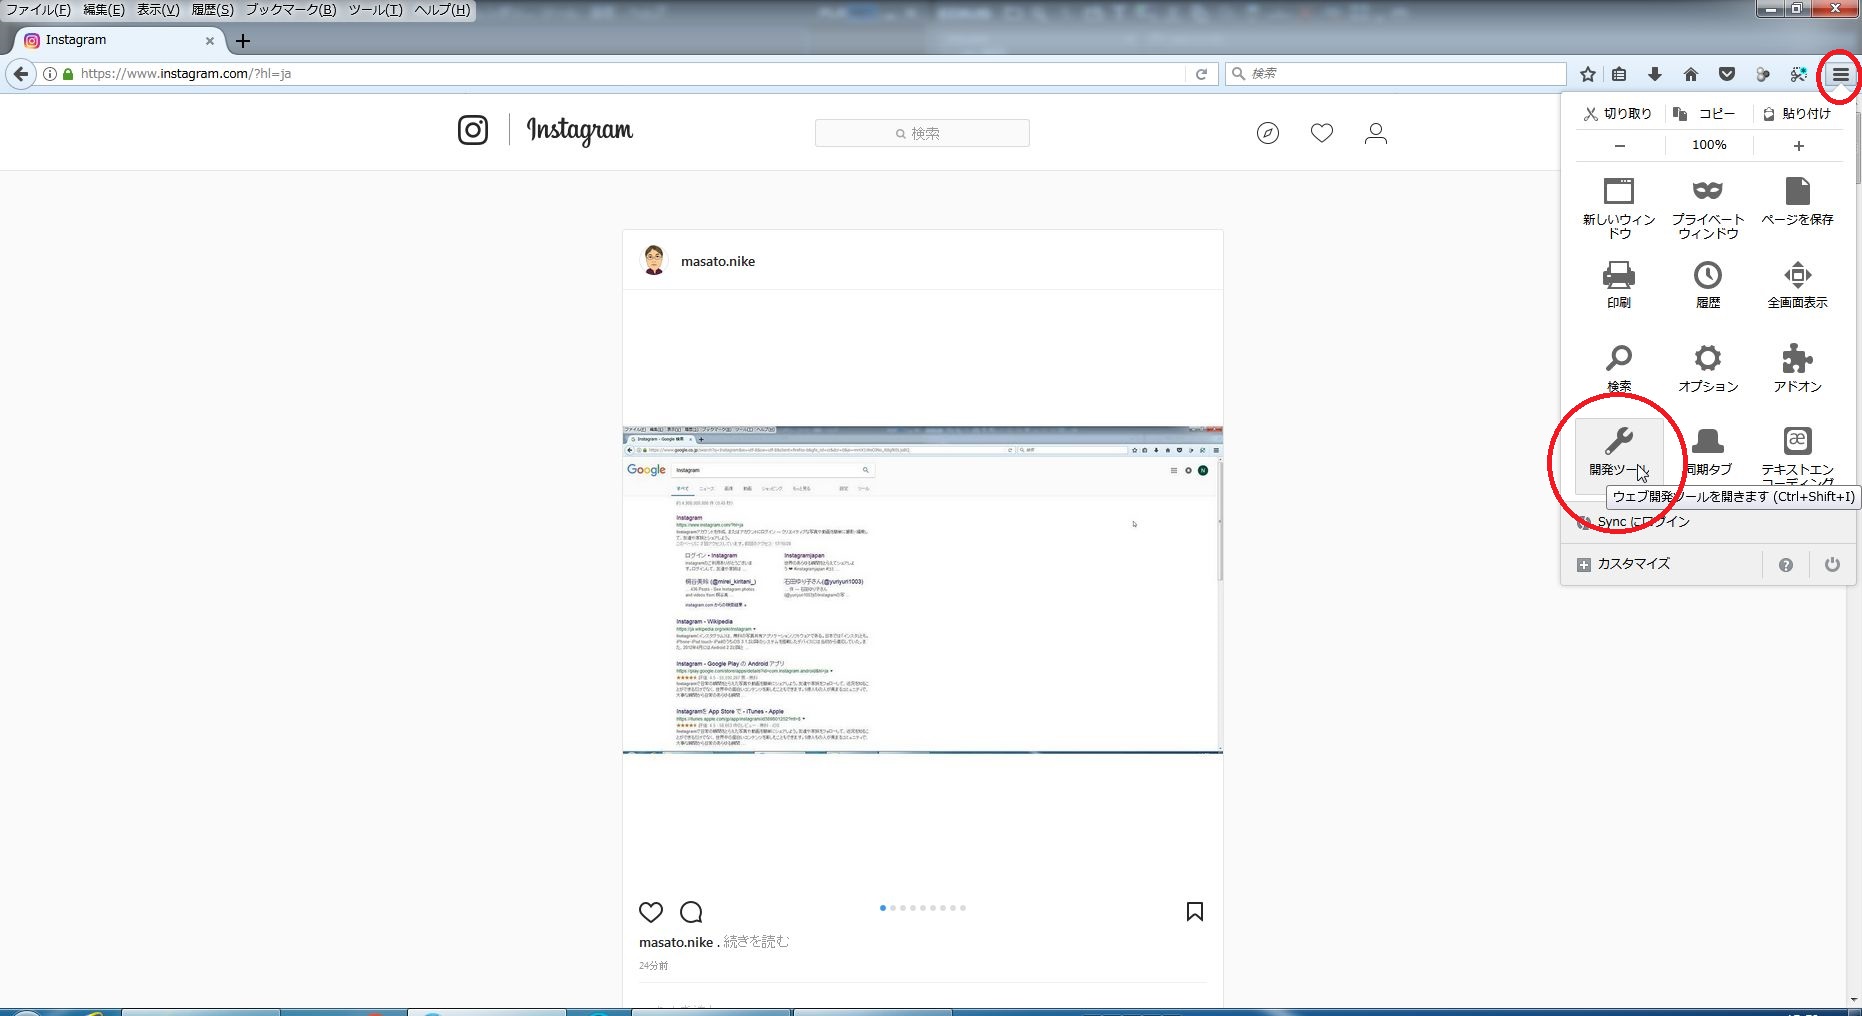Open the Firefox hamburger menu button
The height and width of the screenshot is (1016, 1862).
click(x=1840, y=74)
